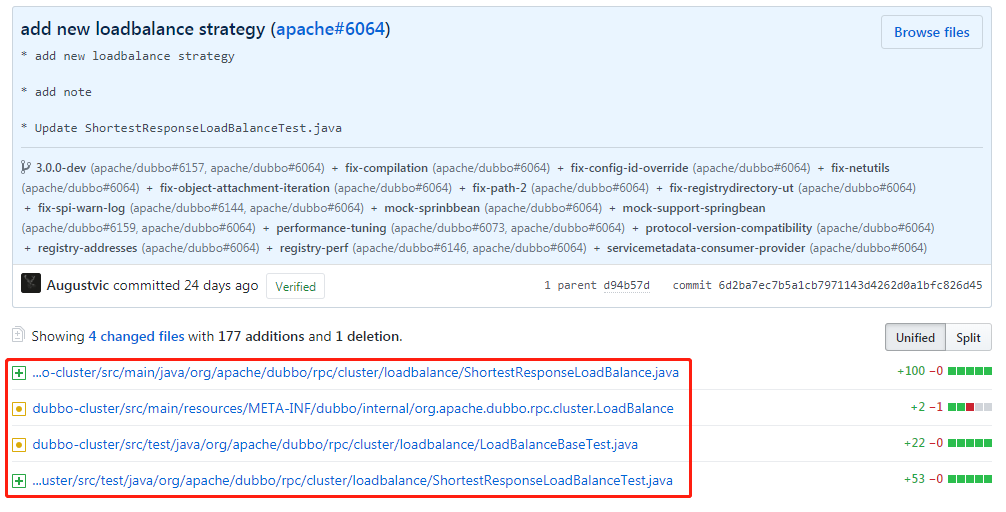This screenshot has height=512, width=1006.
Task: Click the Augustvic avatar image
Action: (x=31, y=284)
